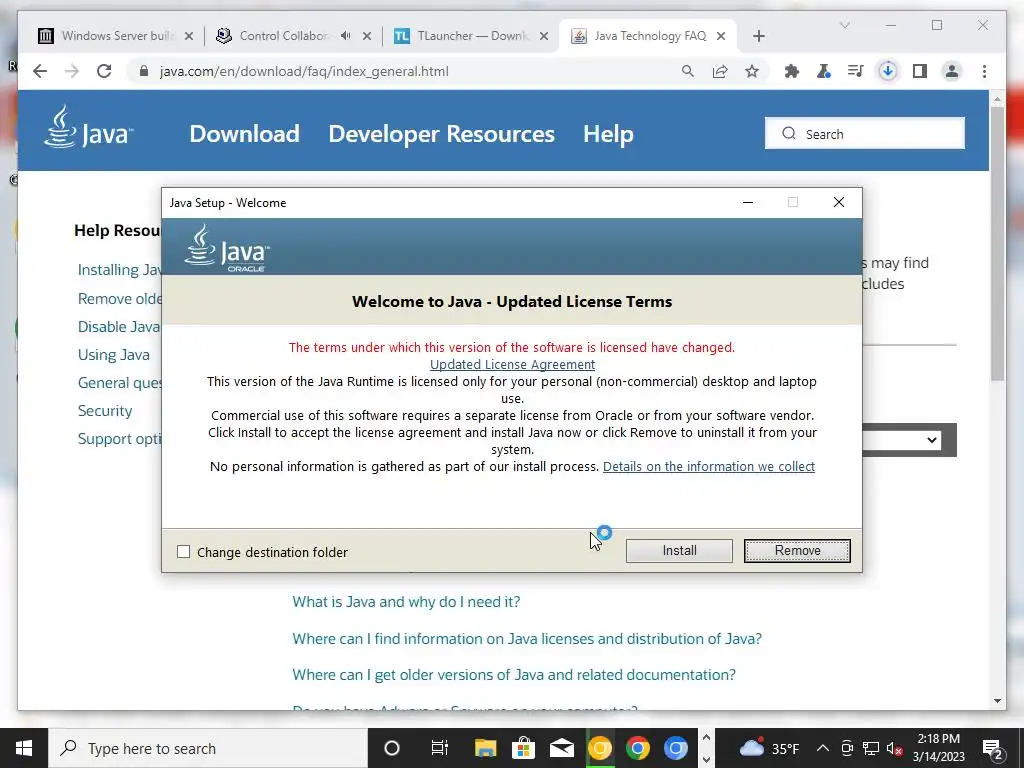This screenshot has width=1024, height=768.
Task: Open Developer Resources menu
Action: pos(441,134)
